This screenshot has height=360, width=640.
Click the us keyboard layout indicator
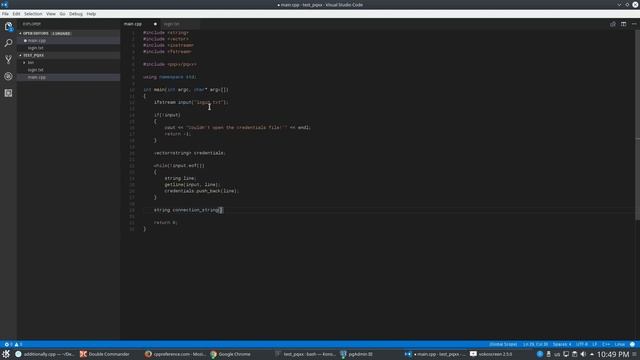point(557,354)
